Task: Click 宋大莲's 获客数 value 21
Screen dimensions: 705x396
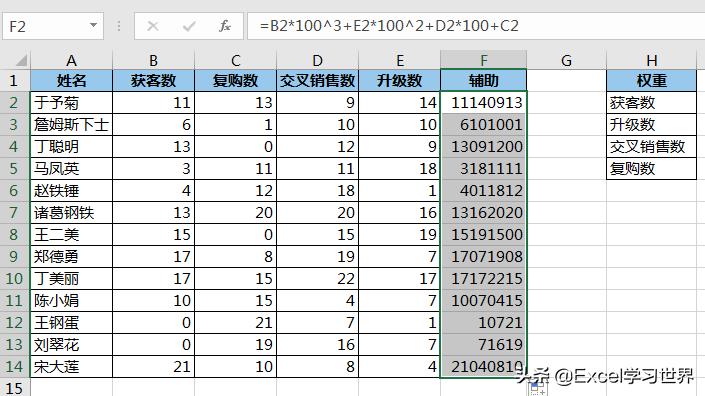Action: click(x=153, y=367)
